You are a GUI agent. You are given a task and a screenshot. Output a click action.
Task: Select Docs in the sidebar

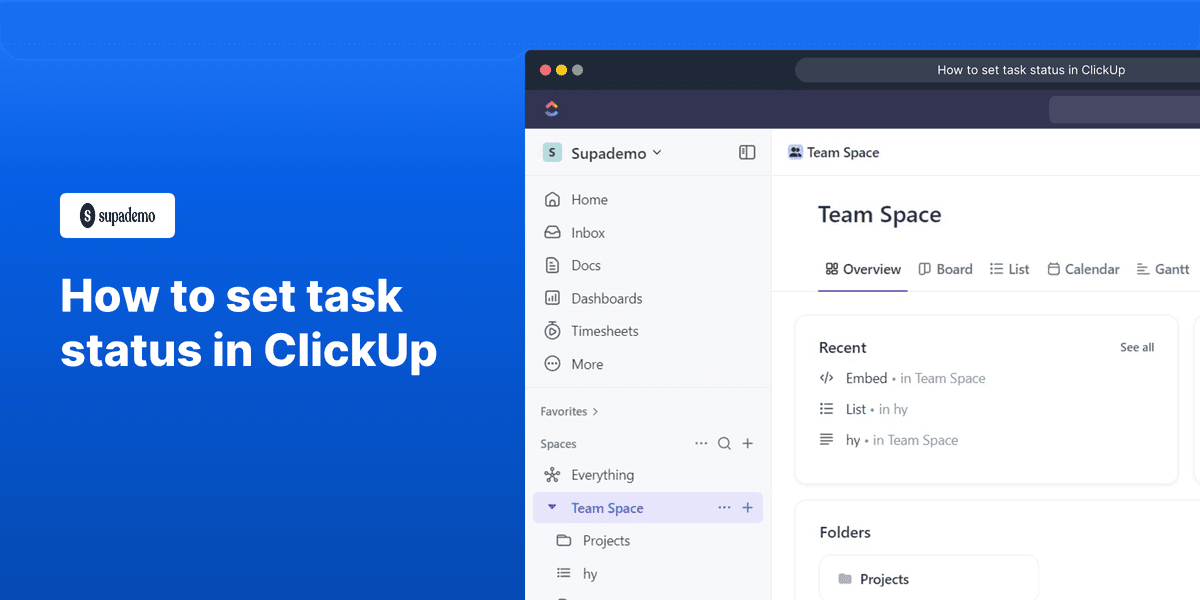tap(586, 265)
